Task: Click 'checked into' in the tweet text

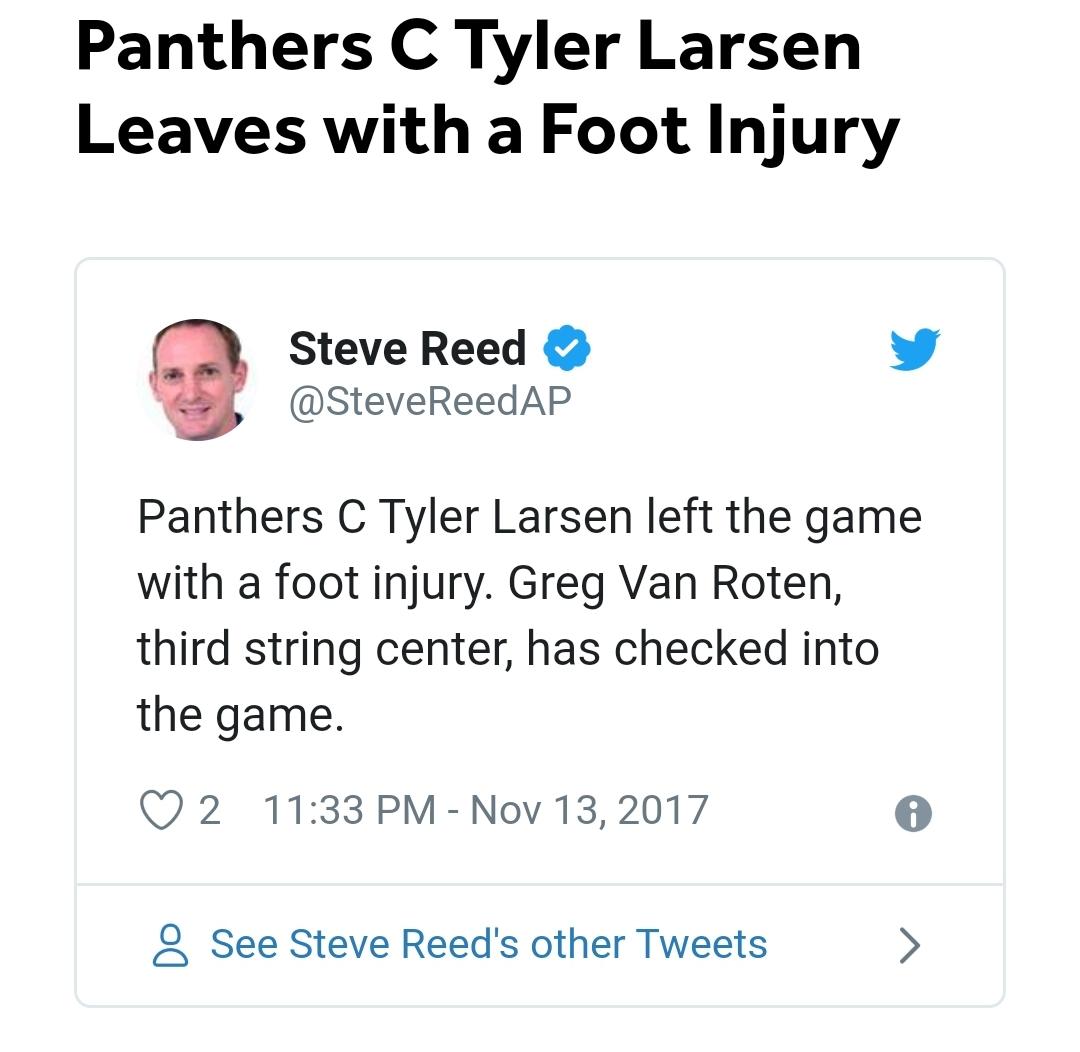Action: point(746,650)
